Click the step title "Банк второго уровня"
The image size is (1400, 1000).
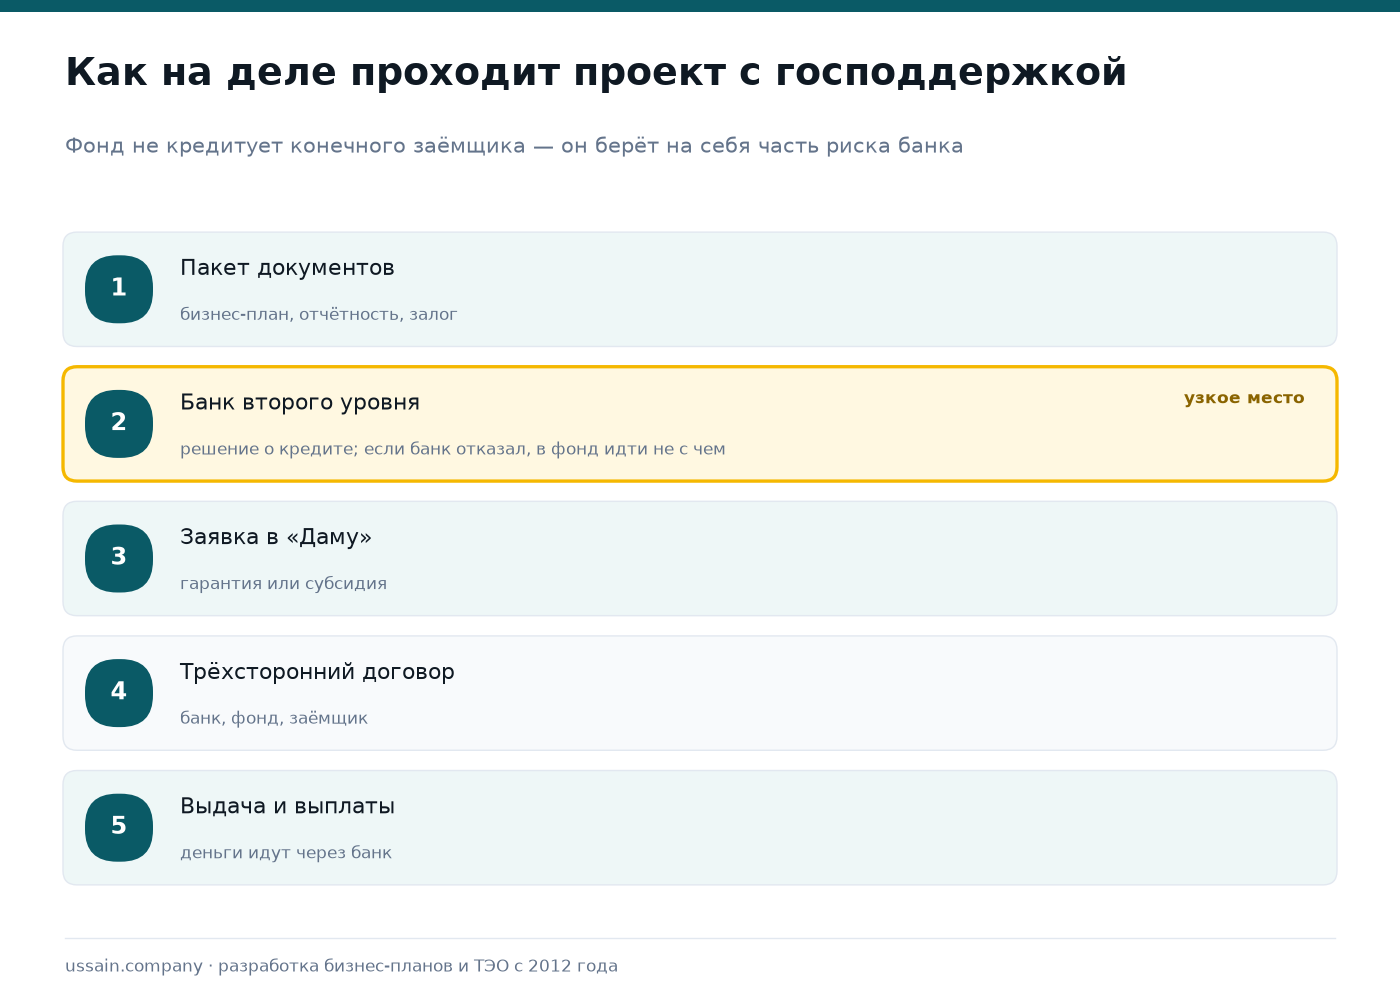click(300, 403)
